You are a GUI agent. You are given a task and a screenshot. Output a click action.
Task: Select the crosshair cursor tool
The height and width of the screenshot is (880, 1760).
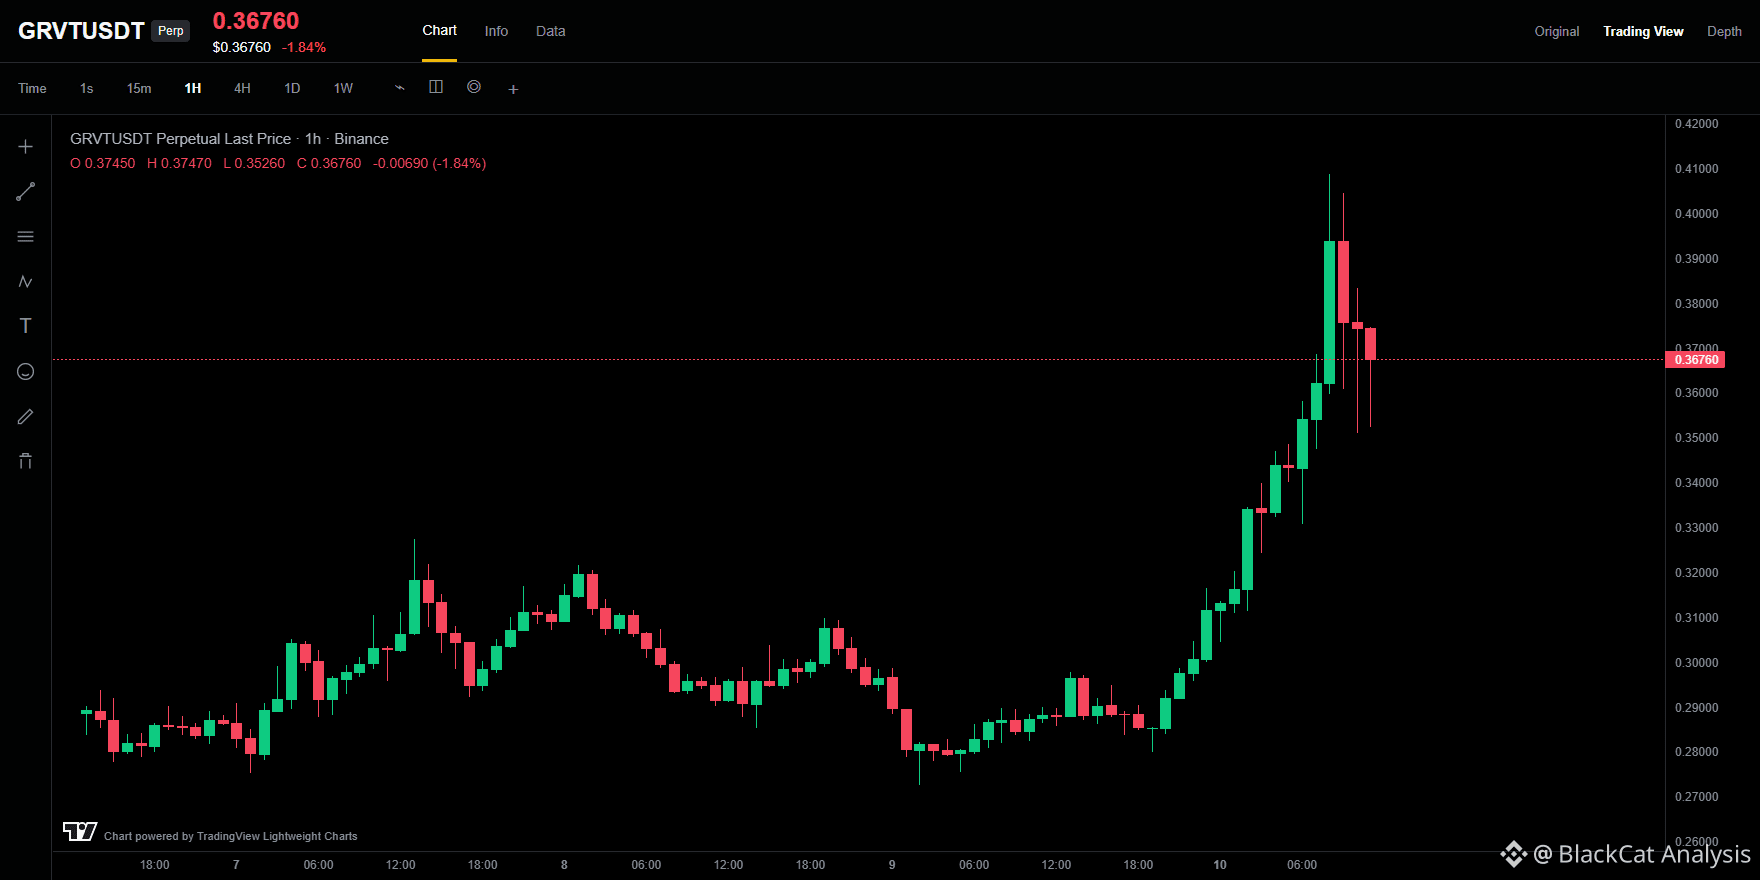point(26,146)
